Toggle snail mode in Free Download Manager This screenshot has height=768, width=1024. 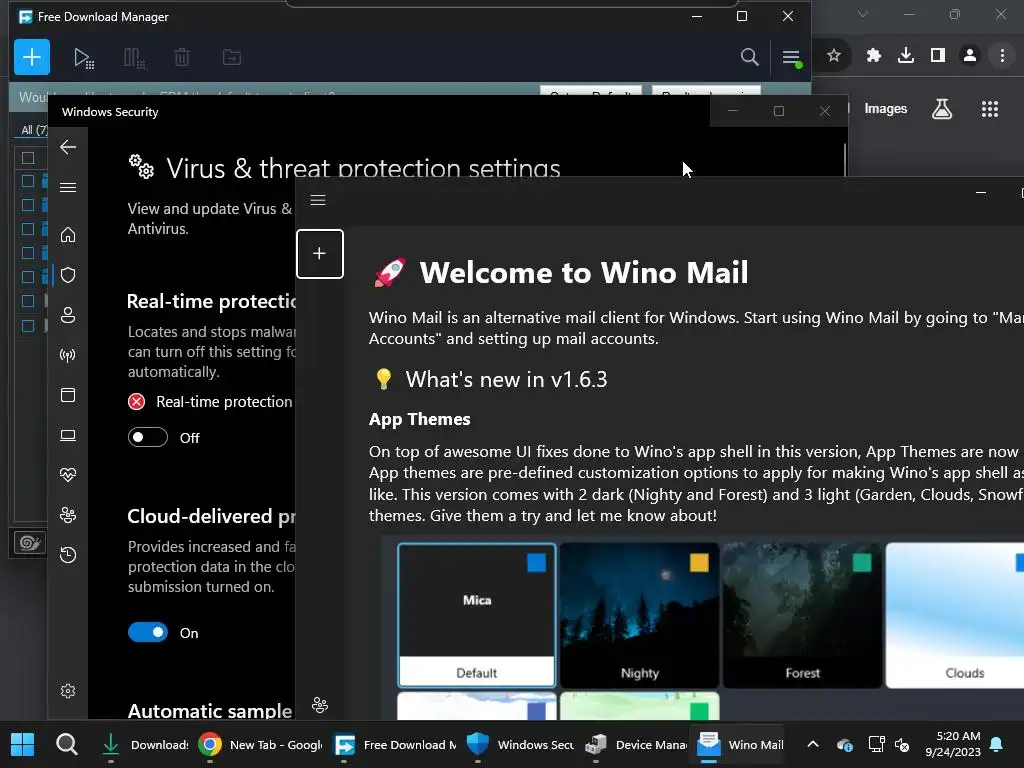click(29, 543)
